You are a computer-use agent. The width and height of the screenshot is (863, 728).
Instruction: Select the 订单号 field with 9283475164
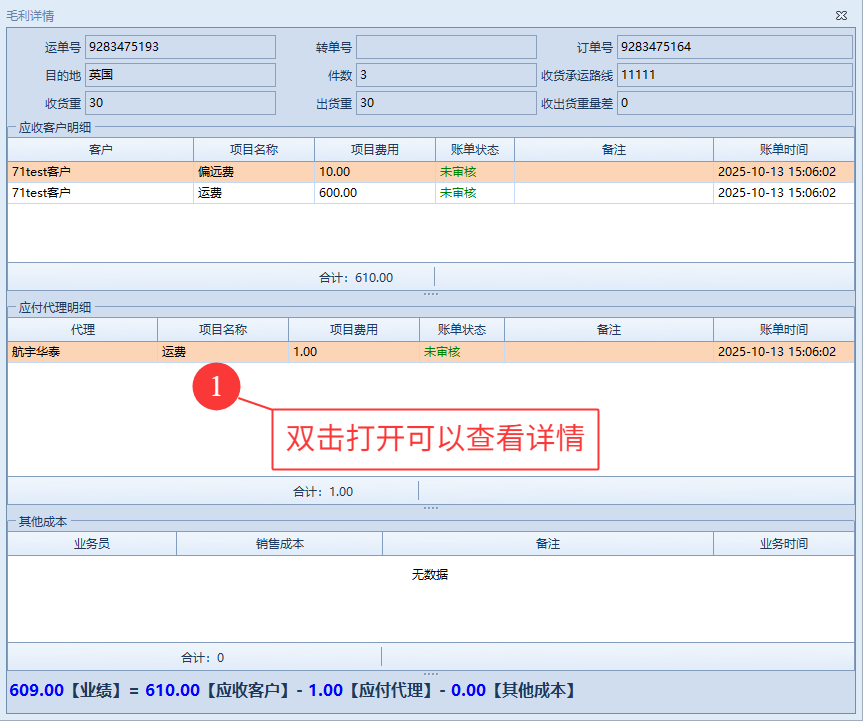[x=735, y=47]
